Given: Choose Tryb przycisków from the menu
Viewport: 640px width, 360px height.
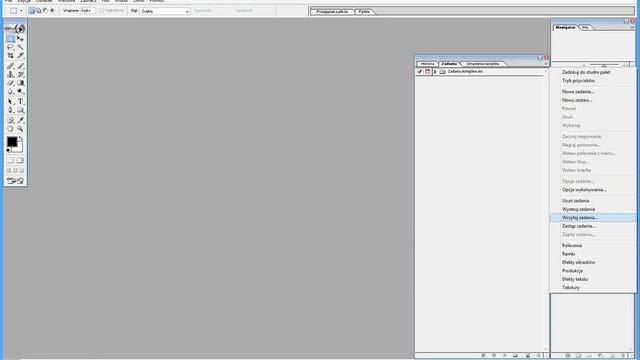Looking at the screenshot, I should coord(578,80).
